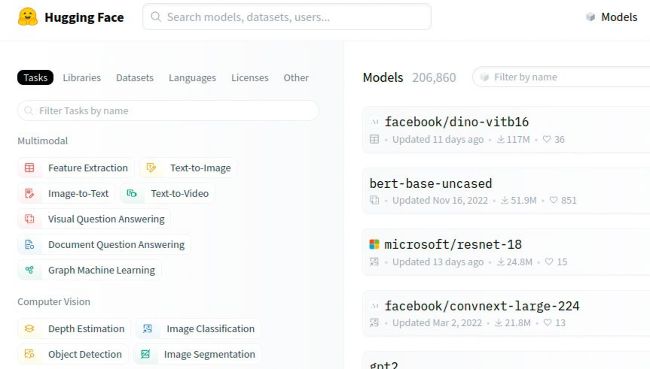Screen dimensions: 650x369
Task: Click the 206,860 models count
Action: [434, 78]
